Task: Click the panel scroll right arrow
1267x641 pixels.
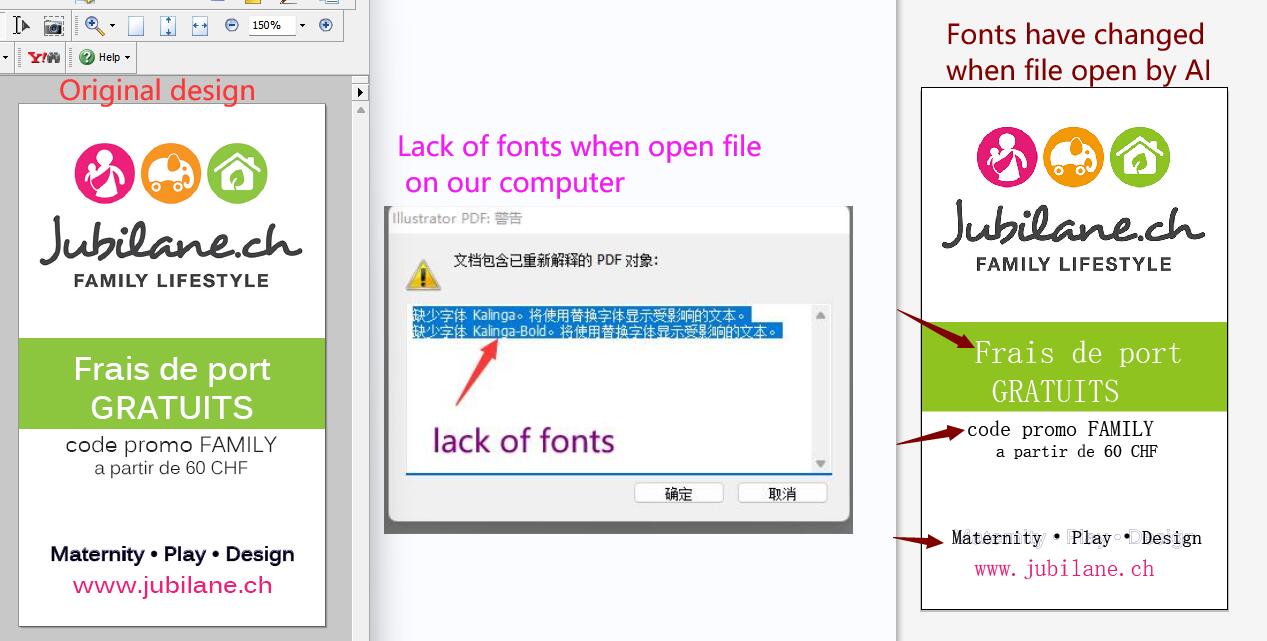Action: [x=361, y=92]
